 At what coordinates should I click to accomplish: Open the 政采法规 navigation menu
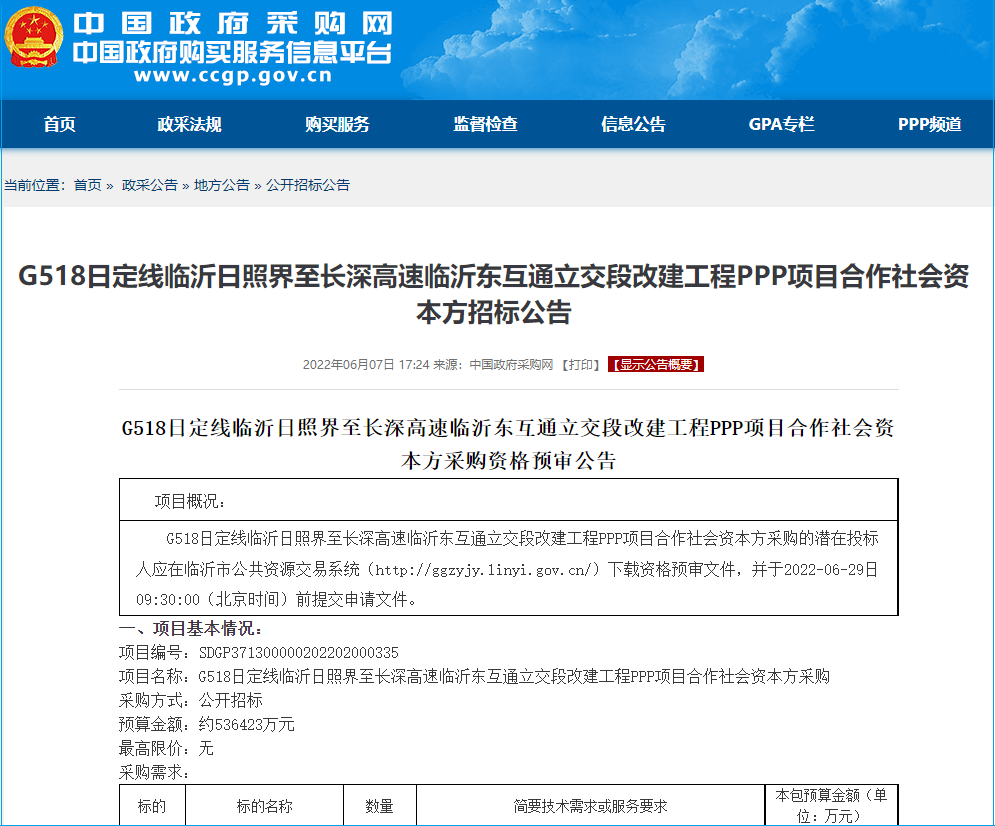(x=189, y=124)
